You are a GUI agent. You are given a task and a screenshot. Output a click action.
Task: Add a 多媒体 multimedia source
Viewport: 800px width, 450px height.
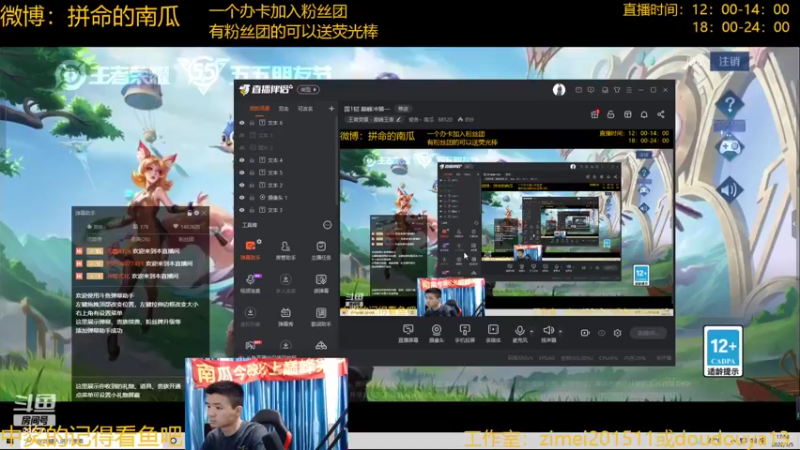click(x=493, y=333)
